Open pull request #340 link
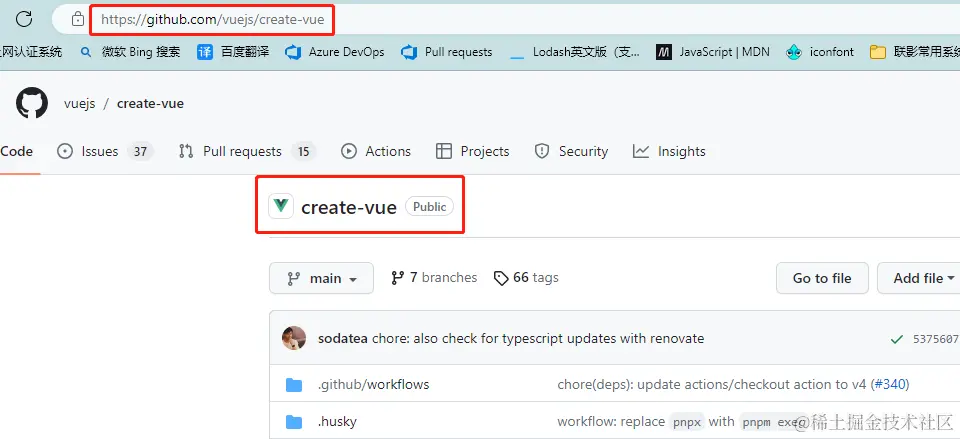Image resolution: width=960 pixels, height=439 pixels. (x=890, y=385)
